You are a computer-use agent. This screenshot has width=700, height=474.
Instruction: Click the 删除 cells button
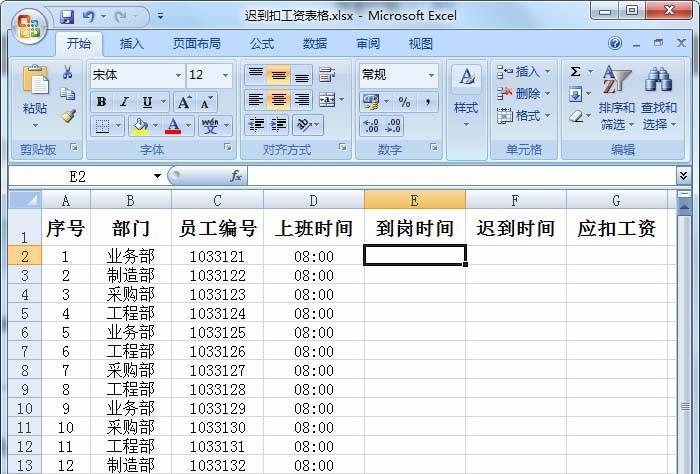[523, 94]
